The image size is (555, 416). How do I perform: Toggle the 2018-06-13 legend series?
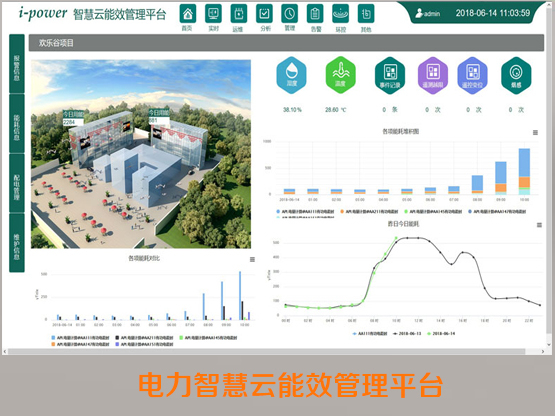pos(407,334)
